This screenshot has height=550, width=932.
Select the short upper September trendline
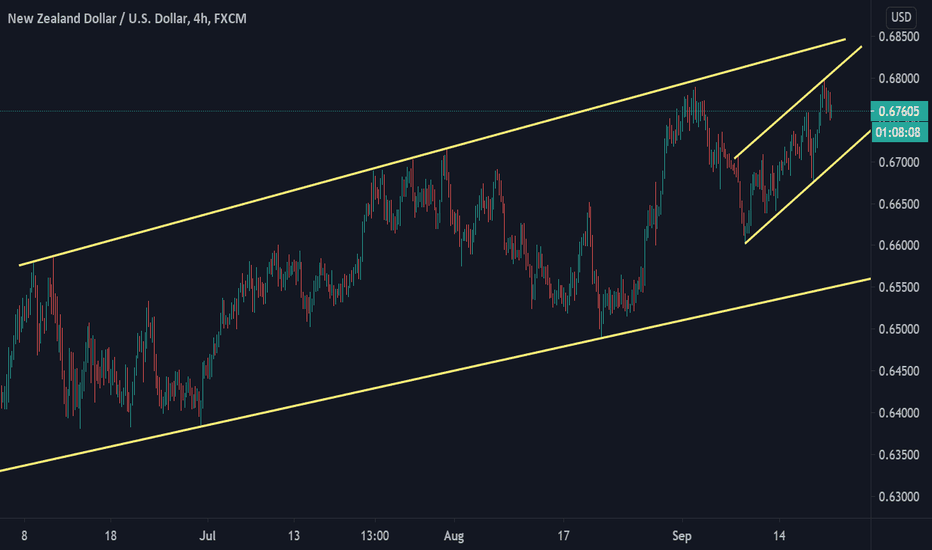tap(798, 102)
